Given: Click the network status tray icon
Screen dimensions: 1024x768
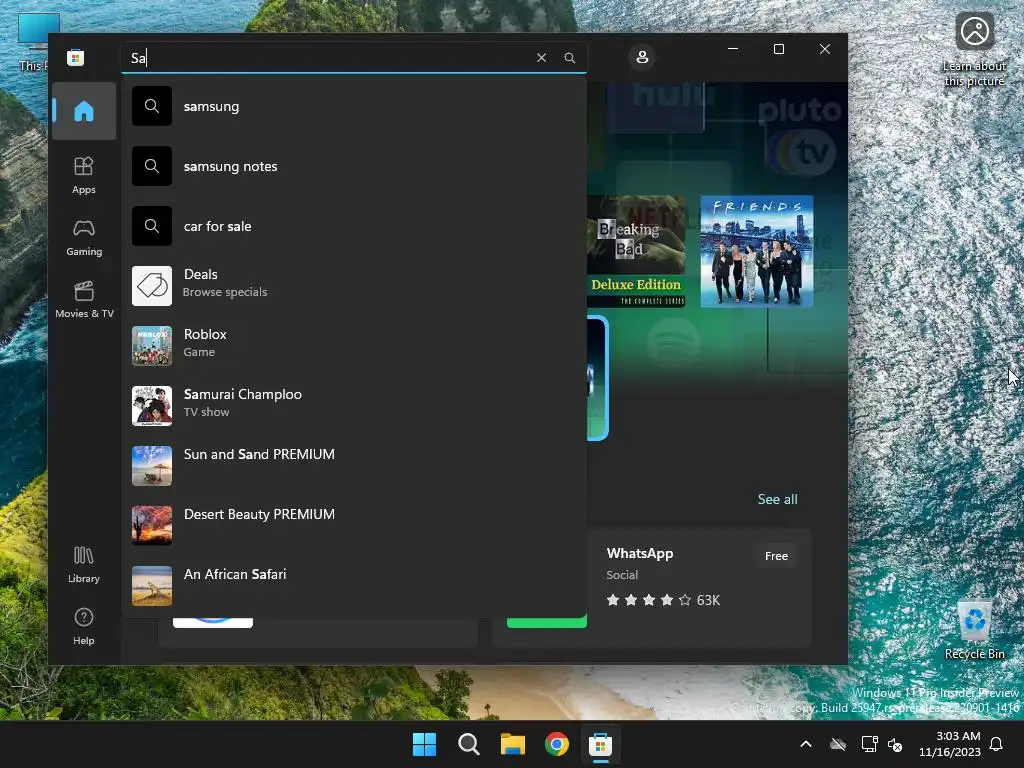Looking at the screenshot, I should click(869, 744).
